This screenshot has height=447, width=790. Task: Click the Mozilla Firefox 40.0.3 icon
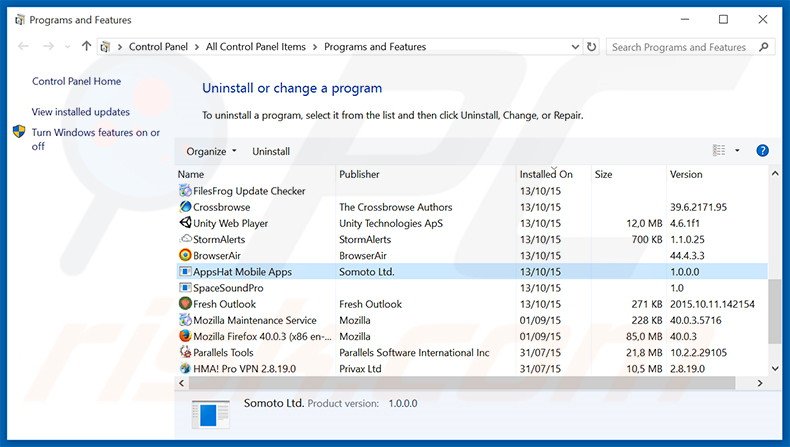pos(185,336)
